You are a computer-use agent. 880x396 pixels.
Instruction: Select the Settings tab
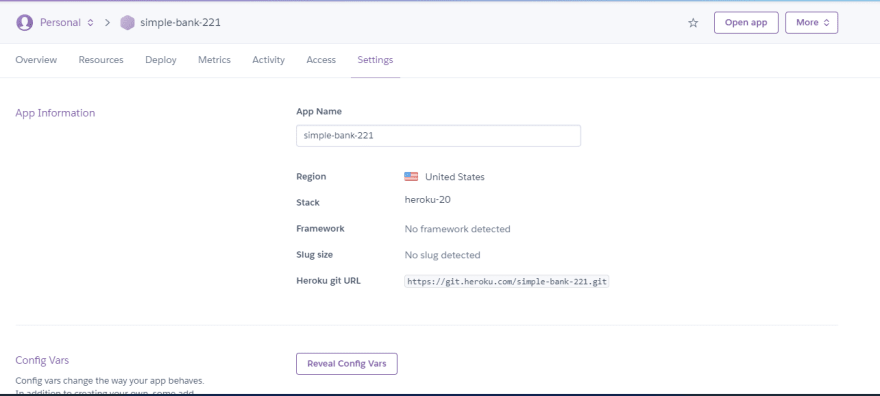(x=375, y=60)
